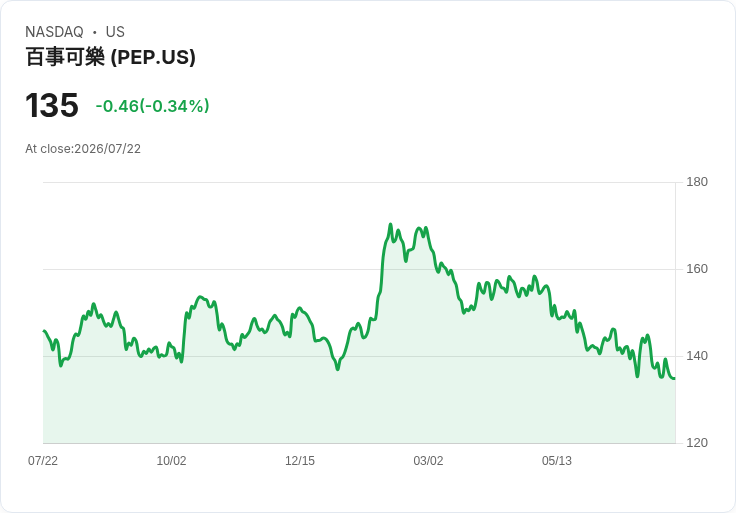Click the stock title 百事可樂 (PEP.US)

(110, 57)
